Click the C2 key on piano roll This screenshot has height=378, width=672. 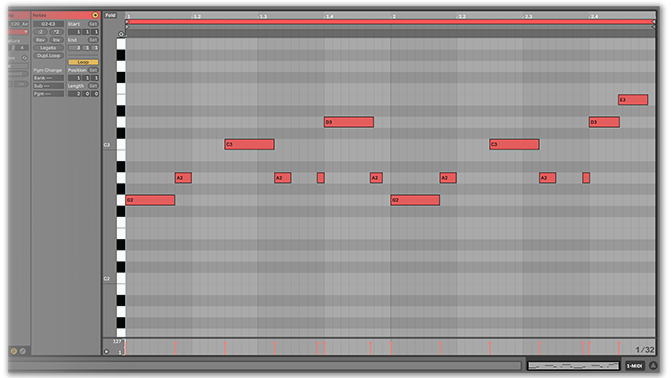pyautogui.click(x=121, y=279)
